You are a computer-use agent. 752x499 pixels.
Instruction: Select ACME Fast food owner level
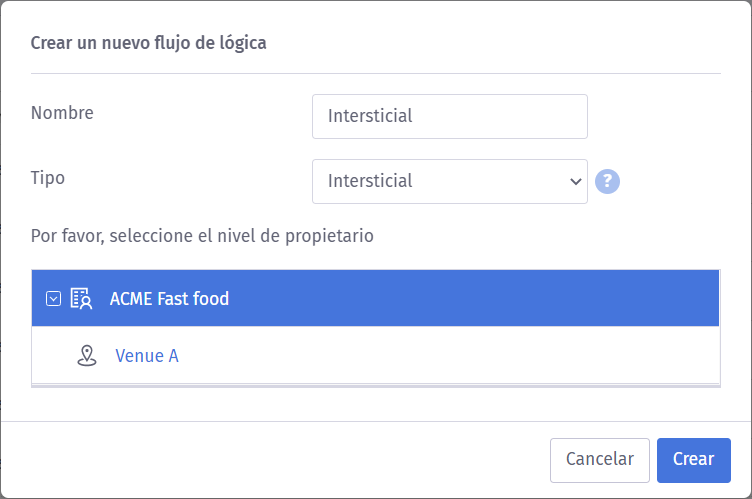(169, 298)
